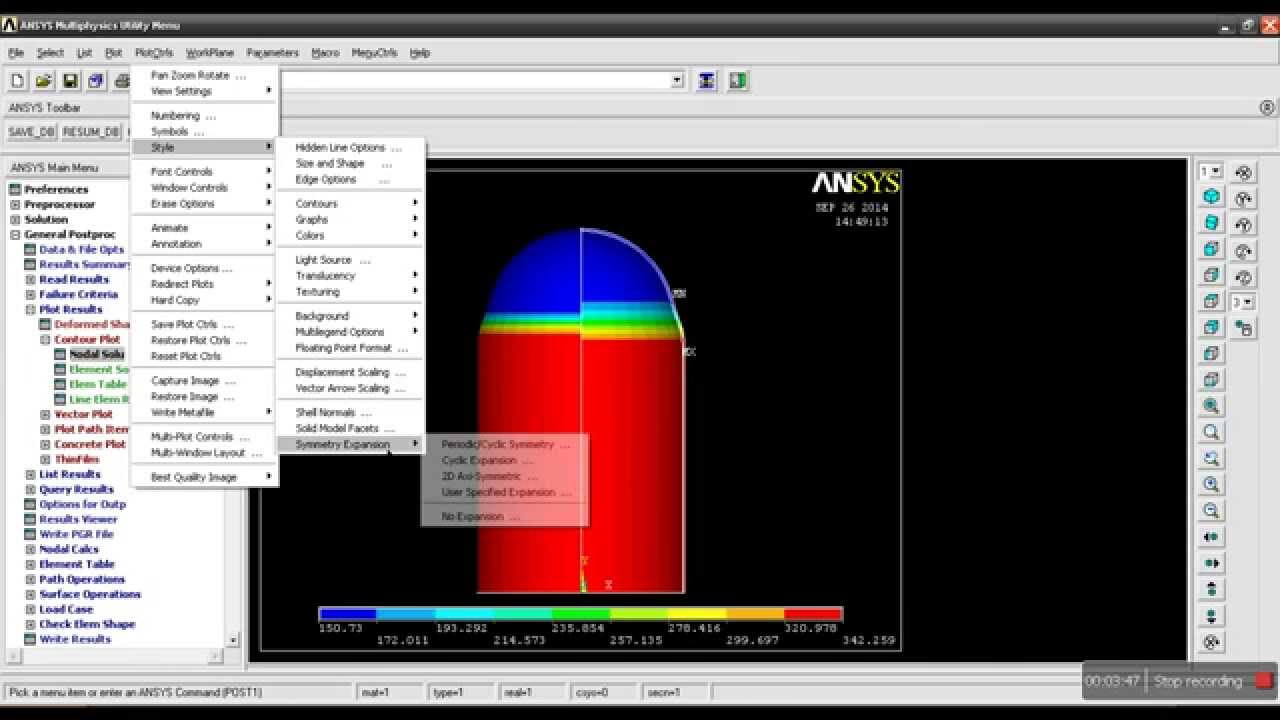This screenshot has width=1280, height=720.
Task: Click the Open ANSYS File folder icon
Action: coord(43,81)
